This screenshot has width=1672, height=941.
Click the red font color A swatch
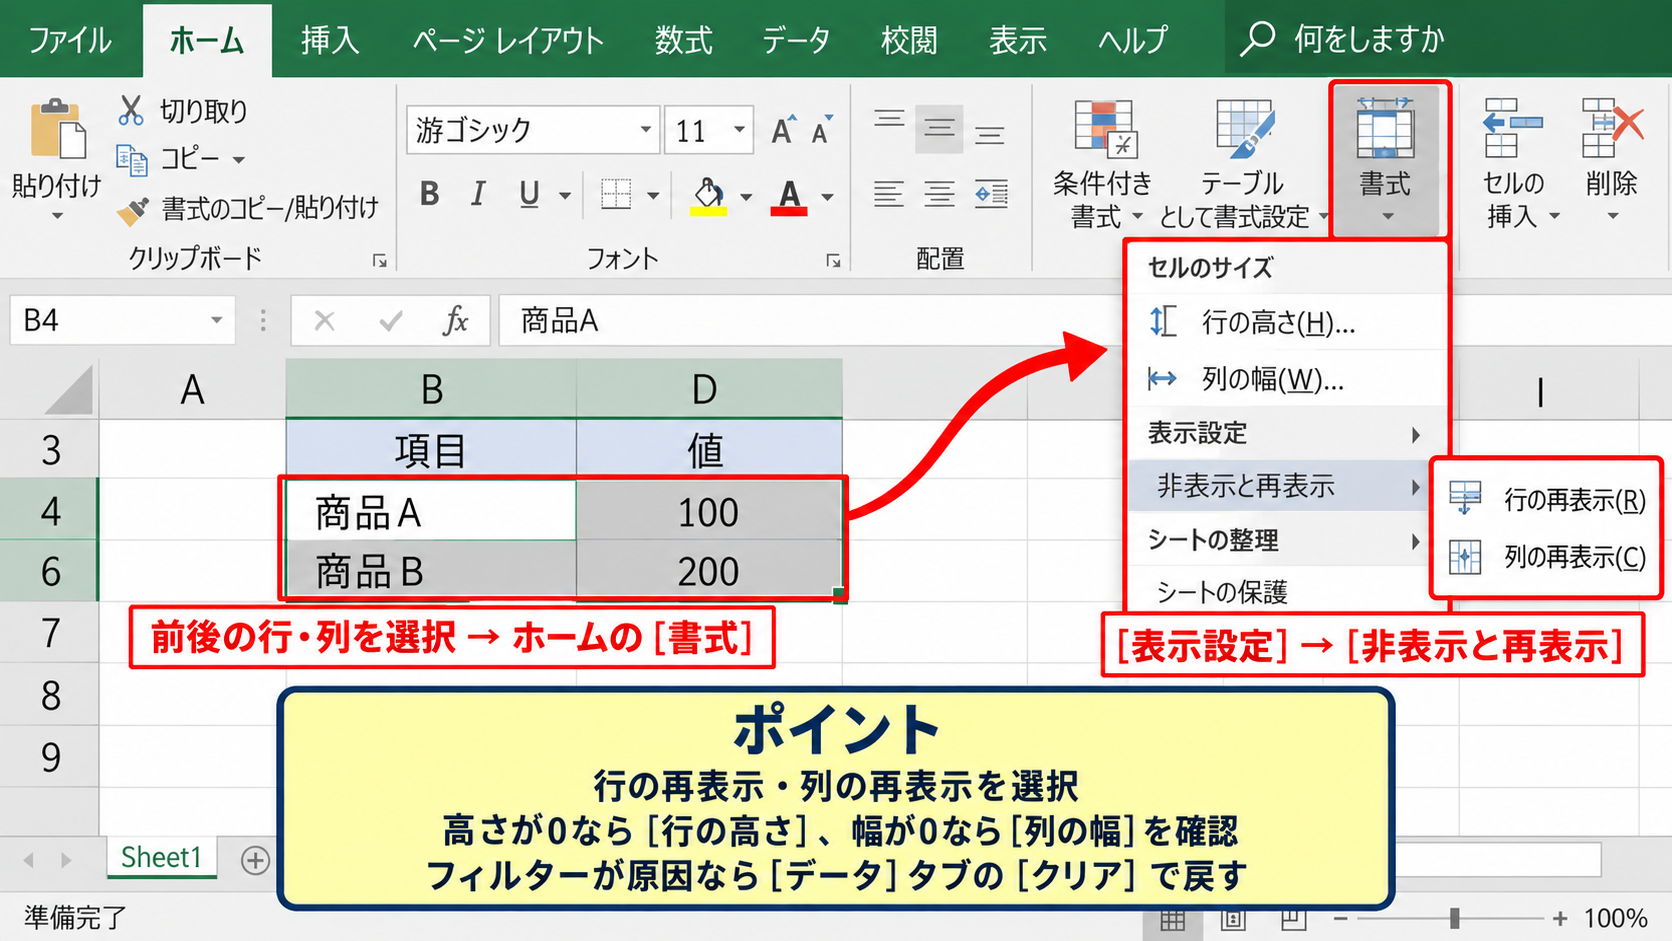789,196
